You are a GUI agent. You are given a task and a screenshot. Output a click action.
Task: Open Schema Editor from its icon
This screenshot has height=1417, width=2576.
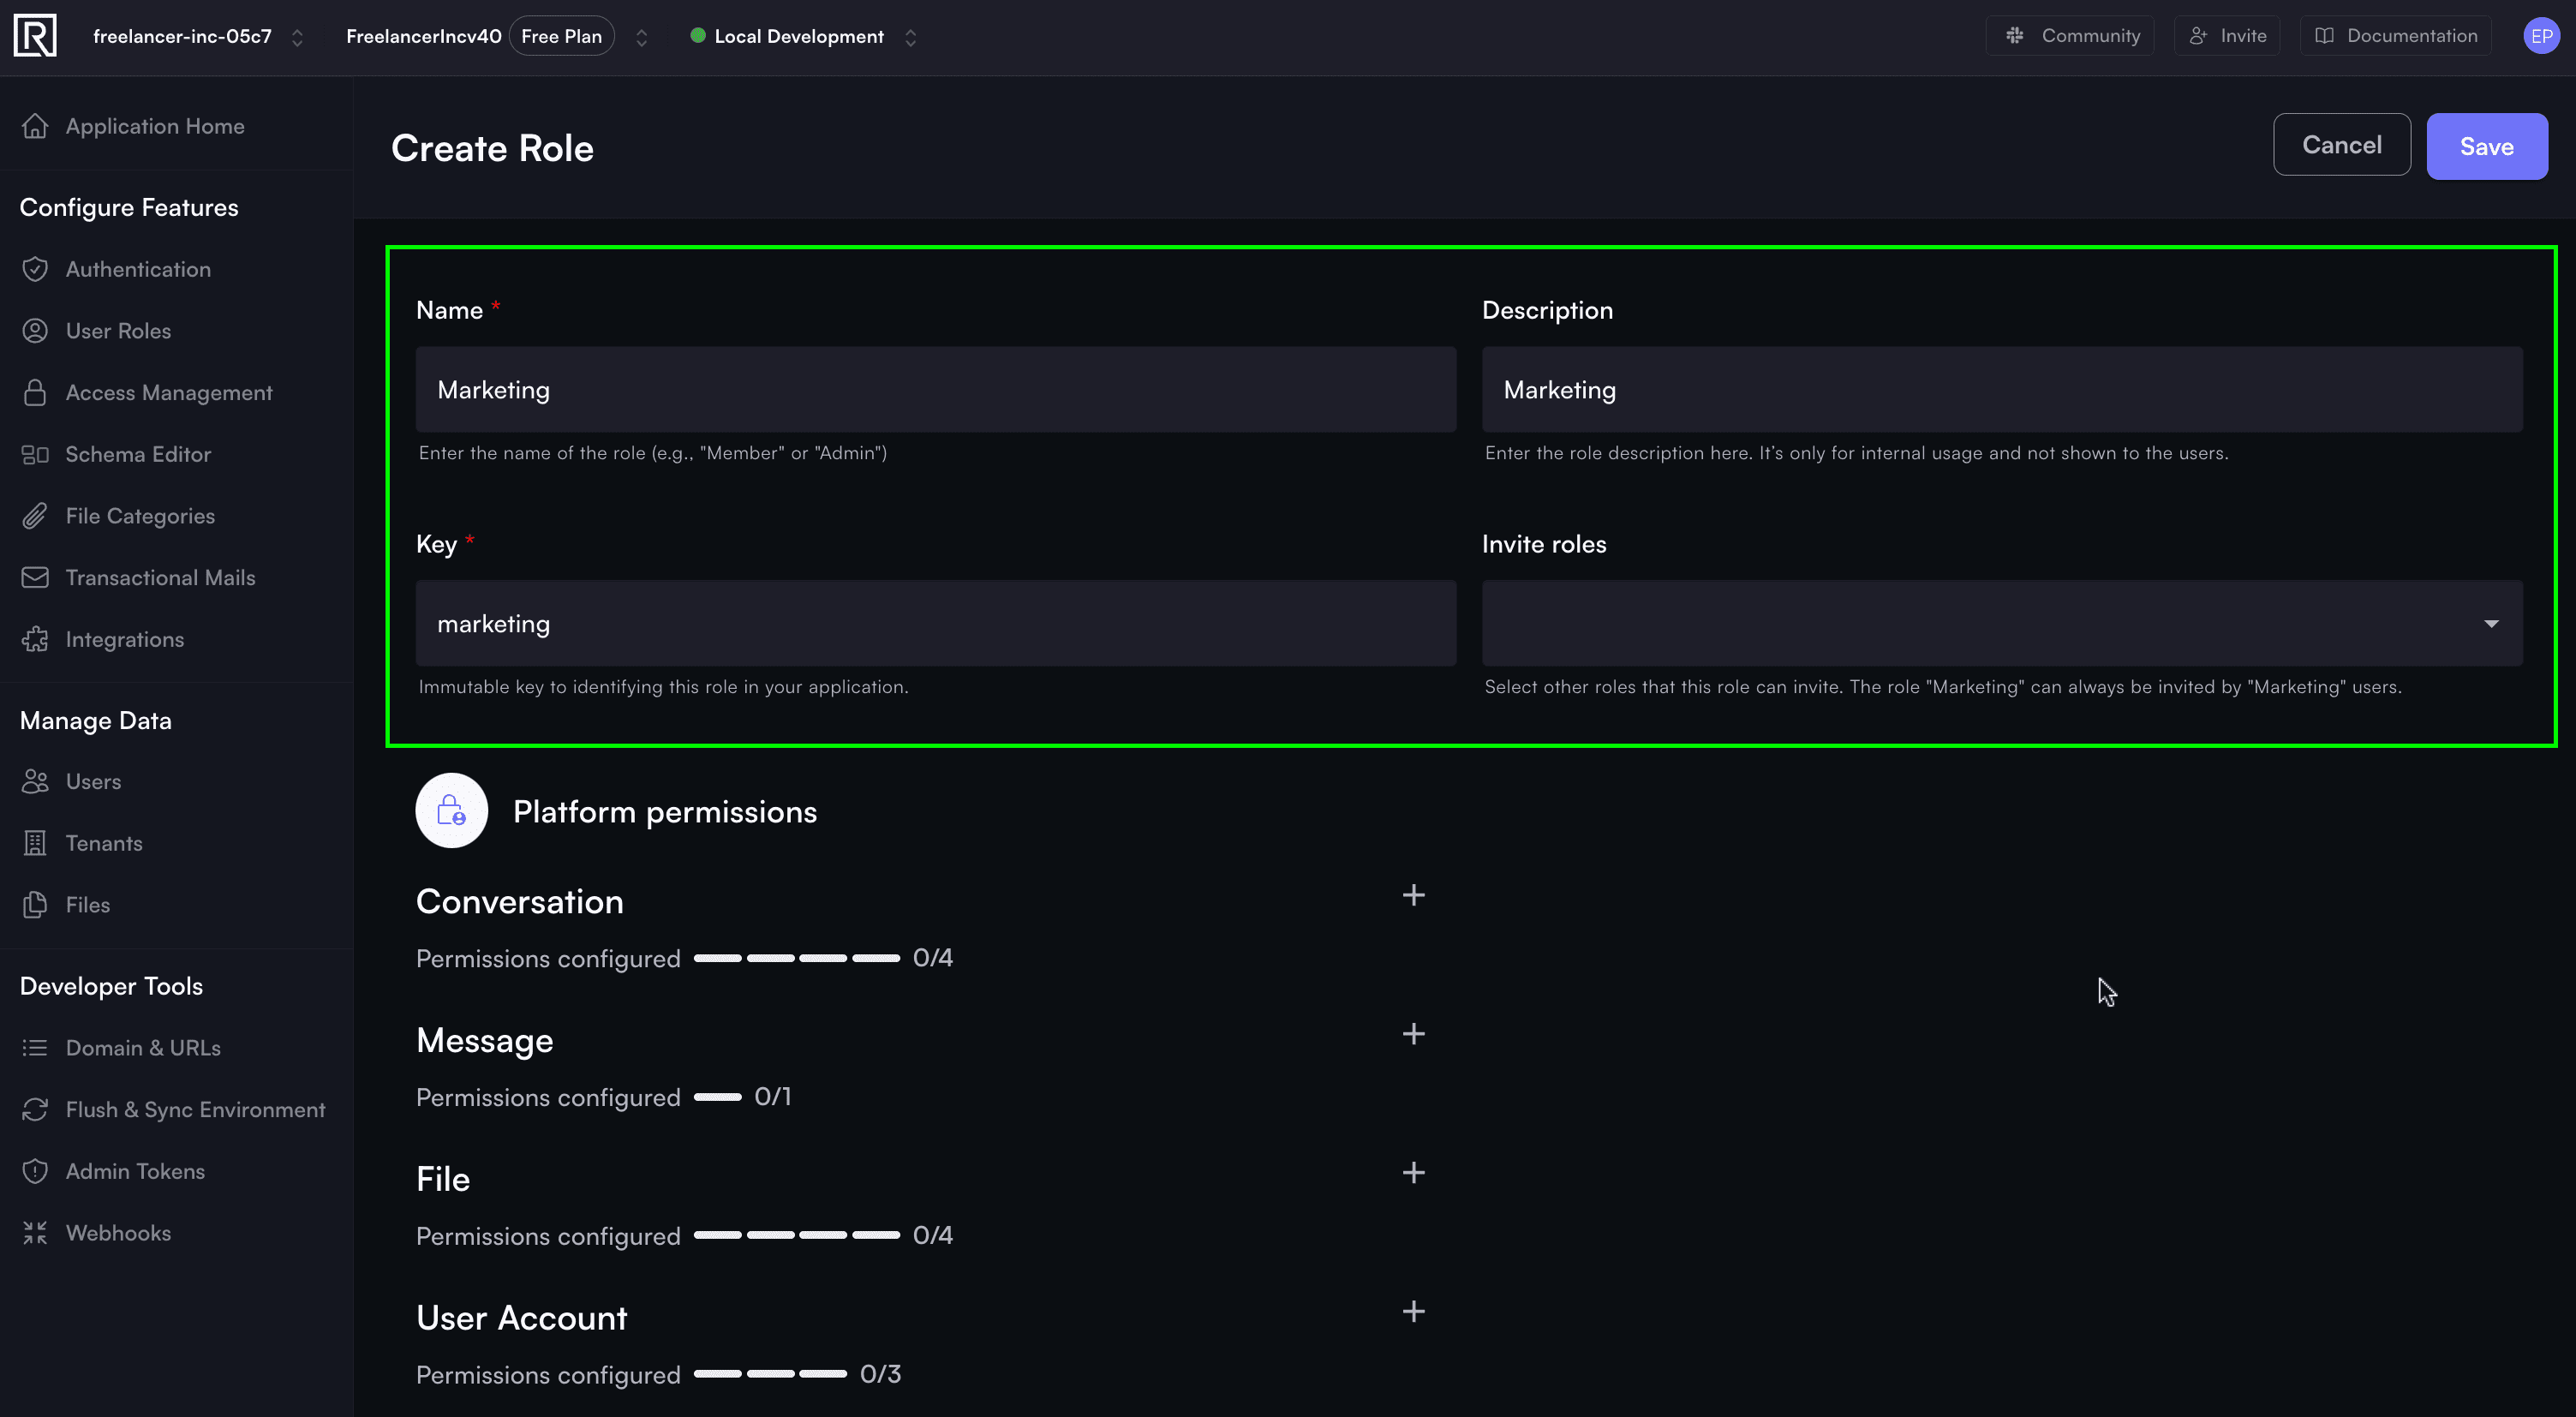(35, 454)
